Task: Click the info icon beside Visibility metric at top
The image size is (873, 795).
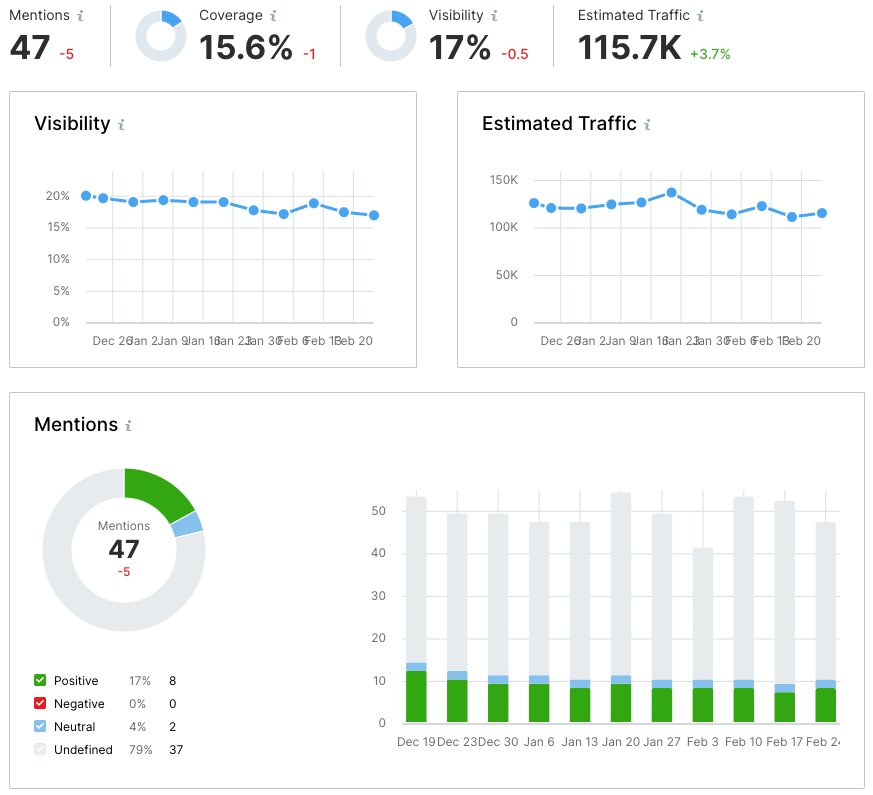Action: [x=494, y=16]
